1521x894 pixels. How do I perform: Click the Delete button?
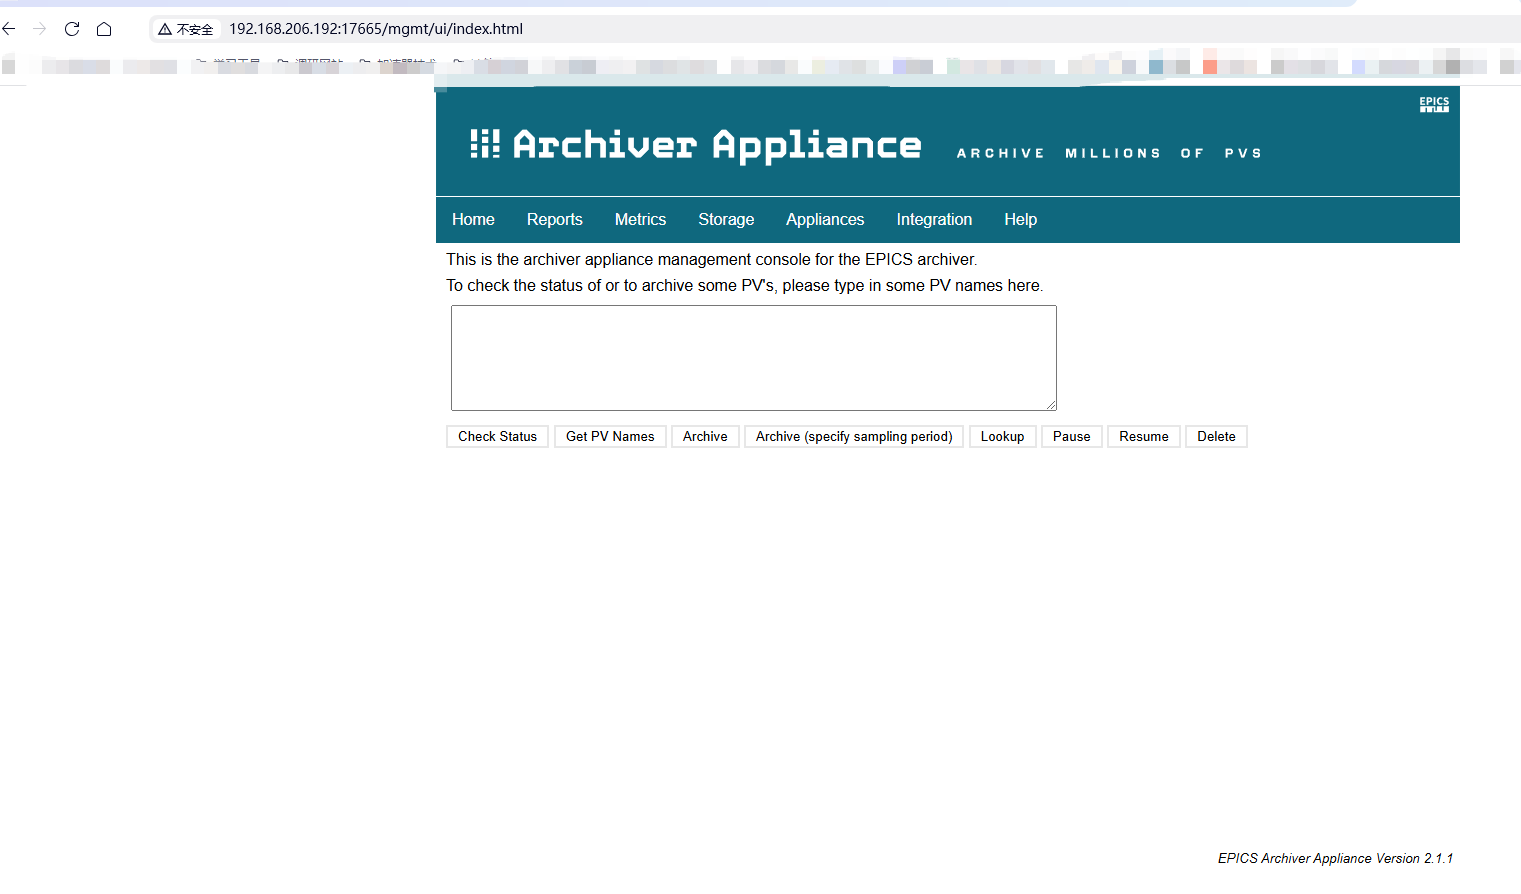1216,437
